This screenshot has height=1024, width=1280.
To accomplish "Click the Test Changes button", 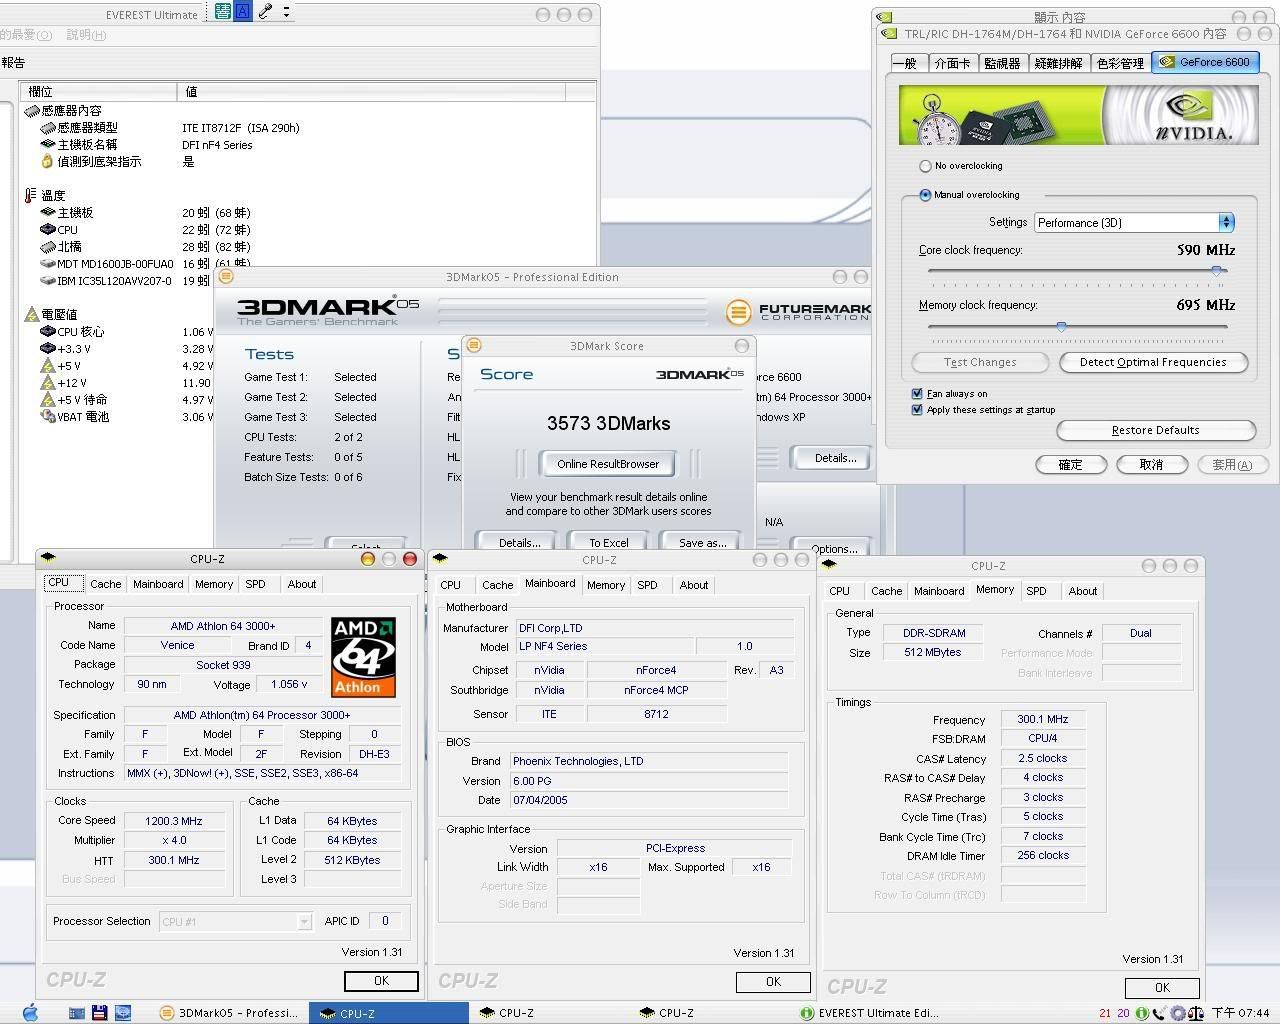I will 980,362.
